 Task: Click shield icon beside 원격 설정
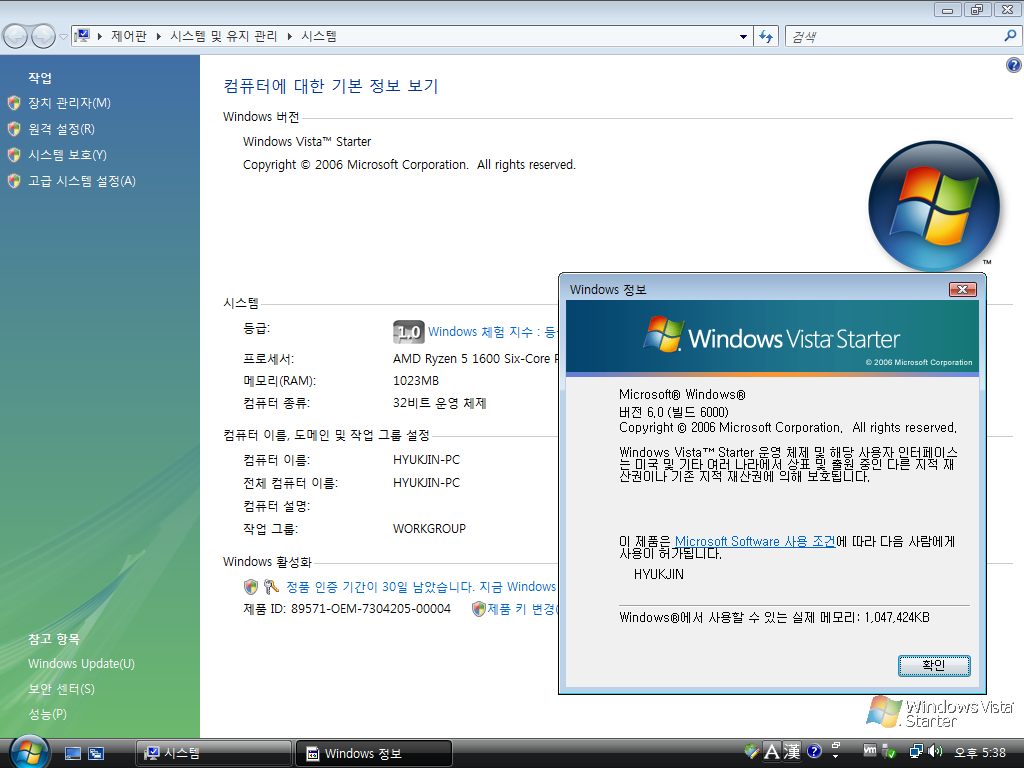14,129
